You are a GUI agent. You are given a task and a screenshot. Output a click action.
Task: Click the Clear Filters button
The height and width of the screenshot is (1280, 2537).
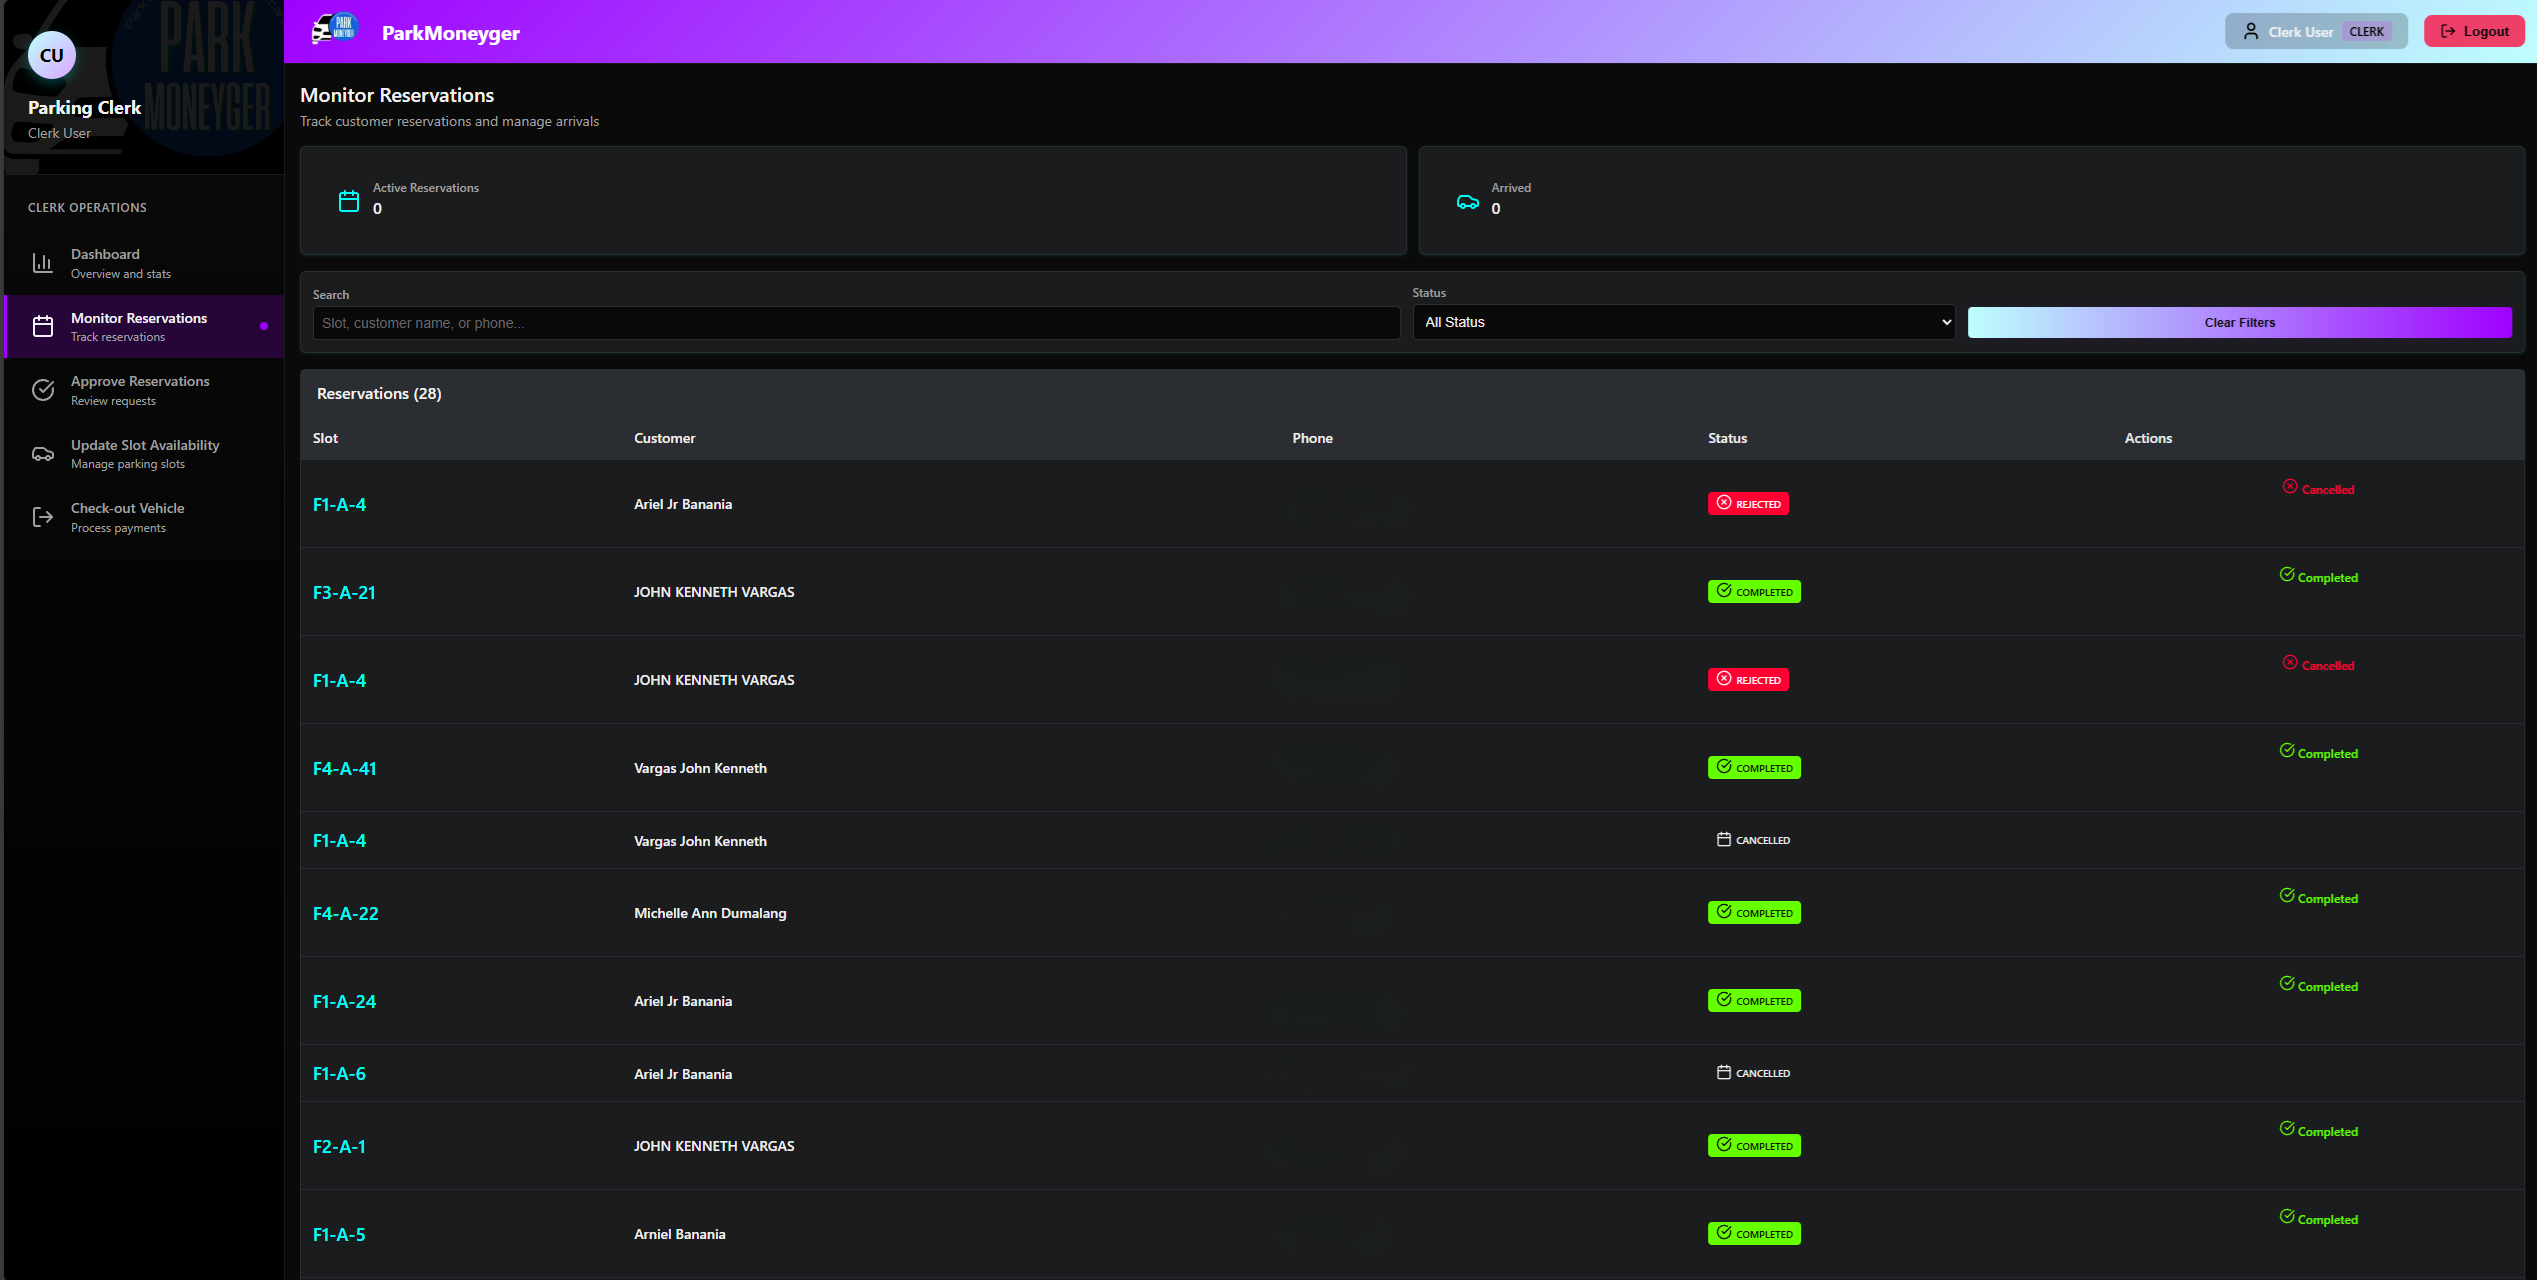pyautogui.click(x=2239, y=322)
